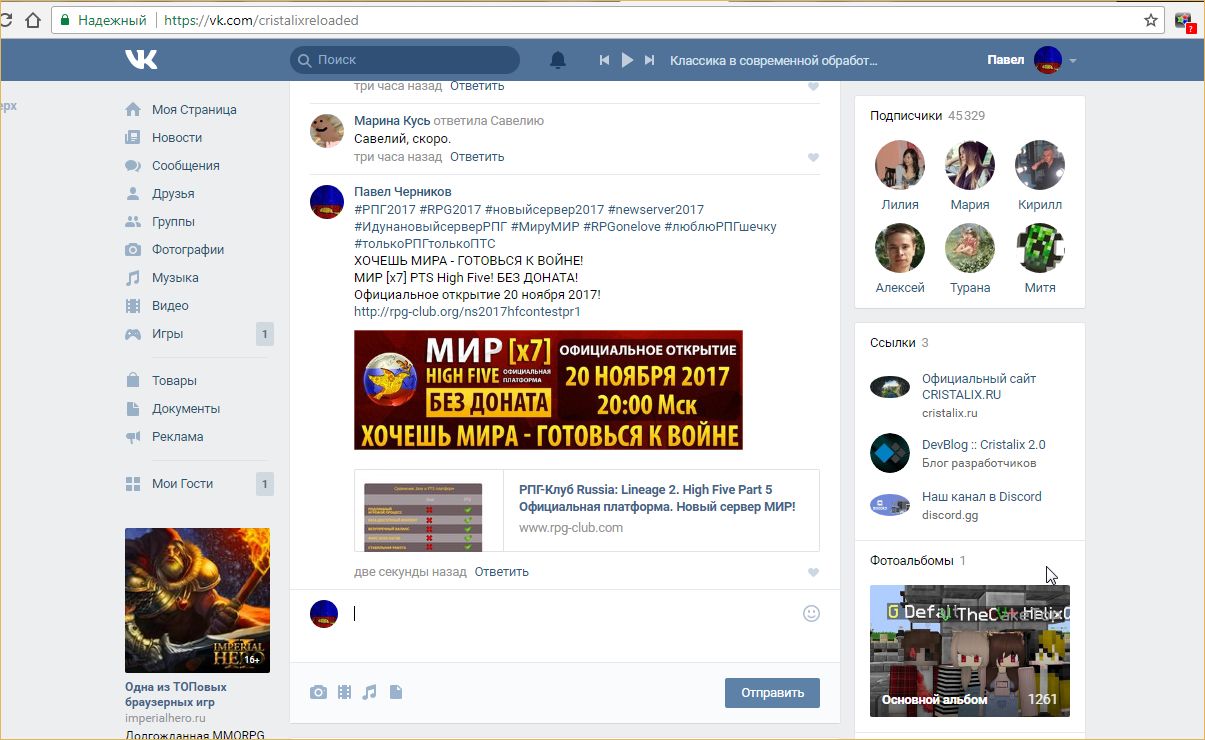Bookmark page with the star icon
The height and width of the screenshot is (740, 1205).
coord(1151,20)
